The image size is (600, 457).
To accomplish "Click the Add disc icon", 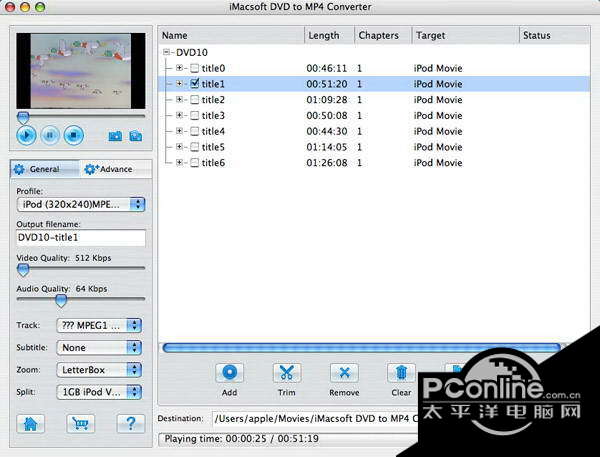I will point(229,373).
